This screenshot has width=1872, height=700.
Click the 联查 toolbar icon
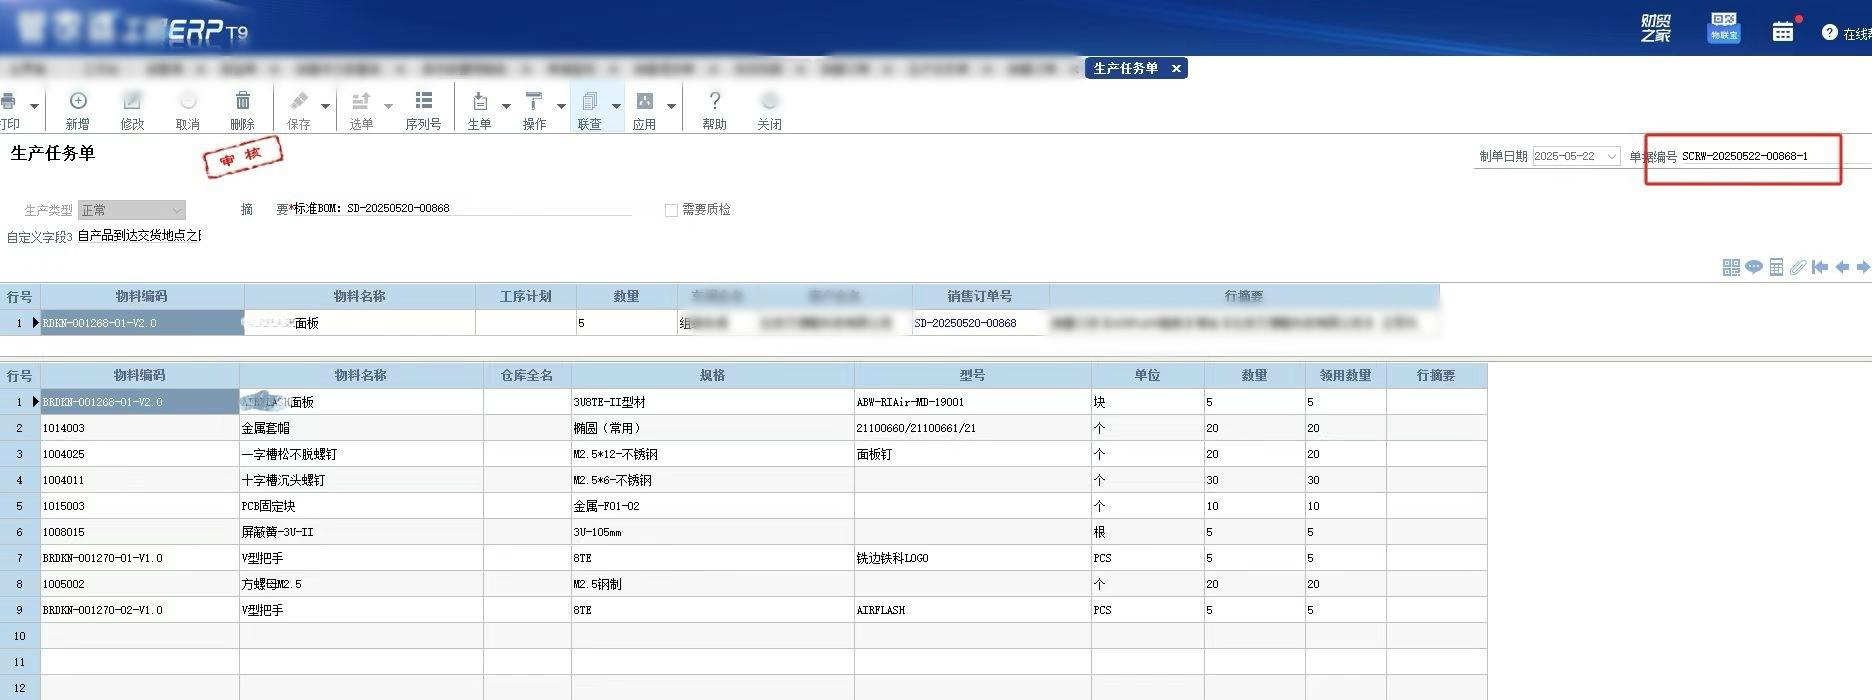click(589, 101)
